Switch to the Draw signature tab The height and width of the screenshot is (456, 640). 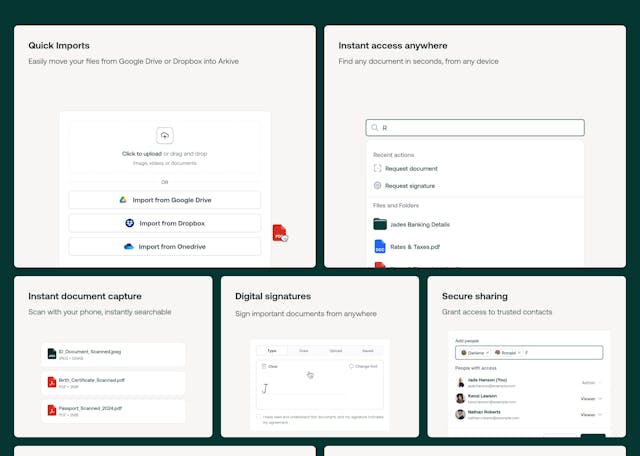(x=304, y=351)
